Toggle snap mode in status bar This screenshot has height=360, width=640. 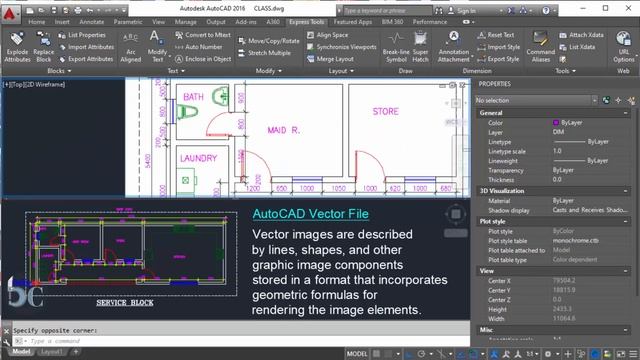tap(388, 354)
